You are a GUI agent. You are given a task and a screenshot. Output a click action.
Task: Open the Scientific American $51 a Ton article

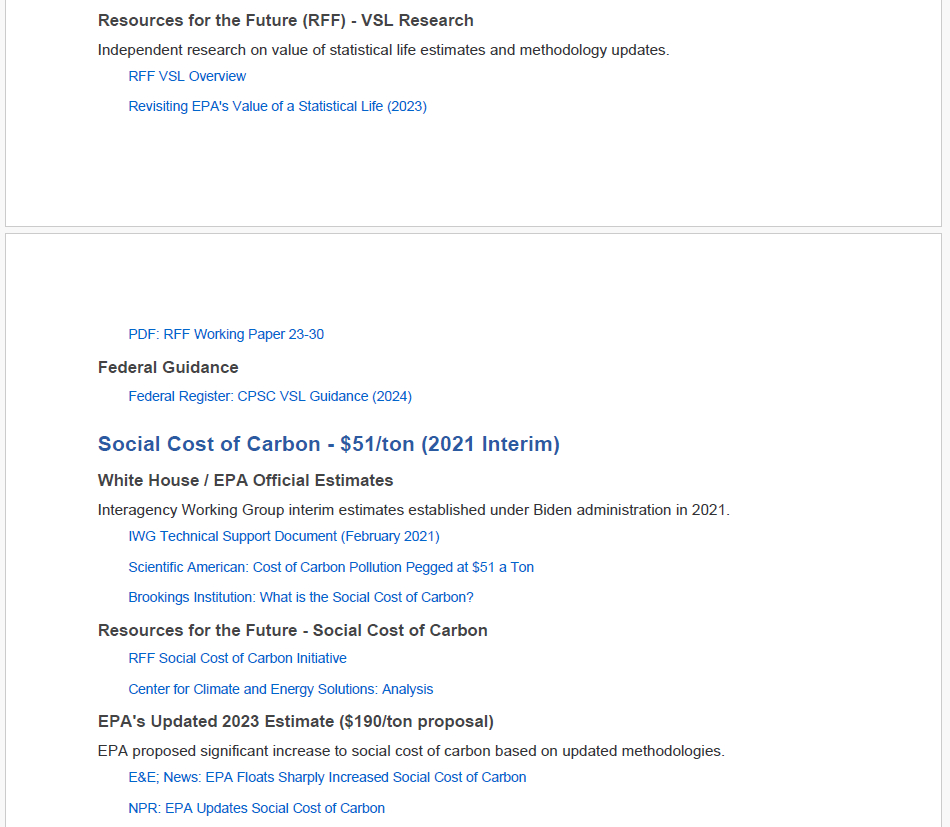coord(331,567)
